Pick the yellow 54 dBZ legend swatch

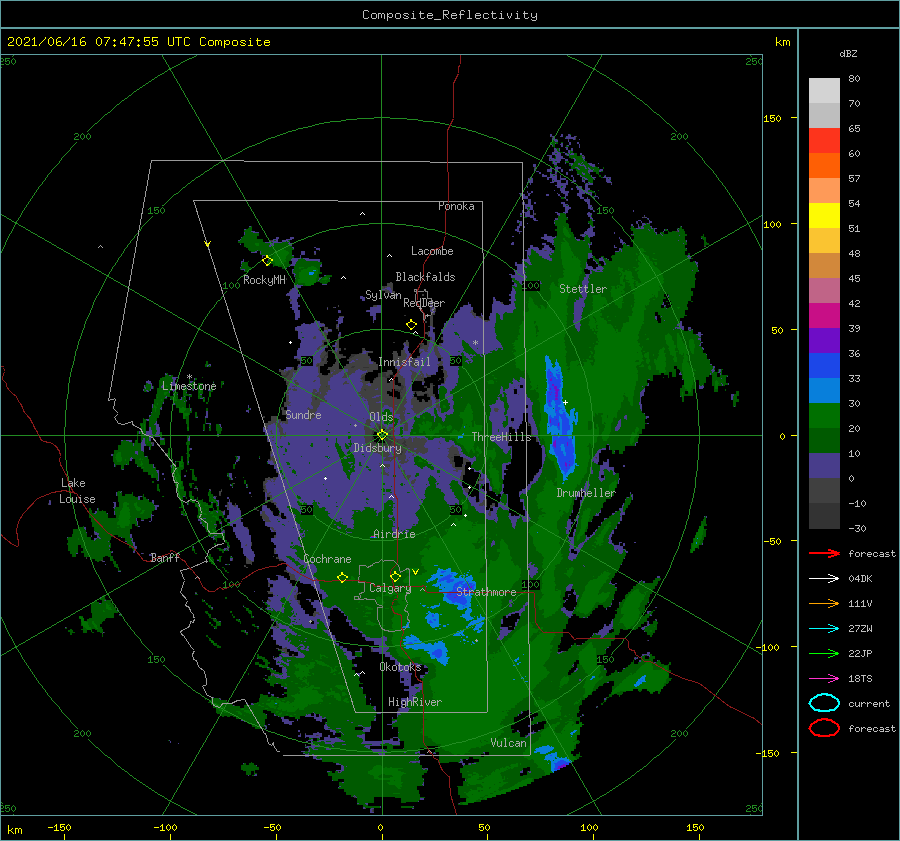pos(824,215)
